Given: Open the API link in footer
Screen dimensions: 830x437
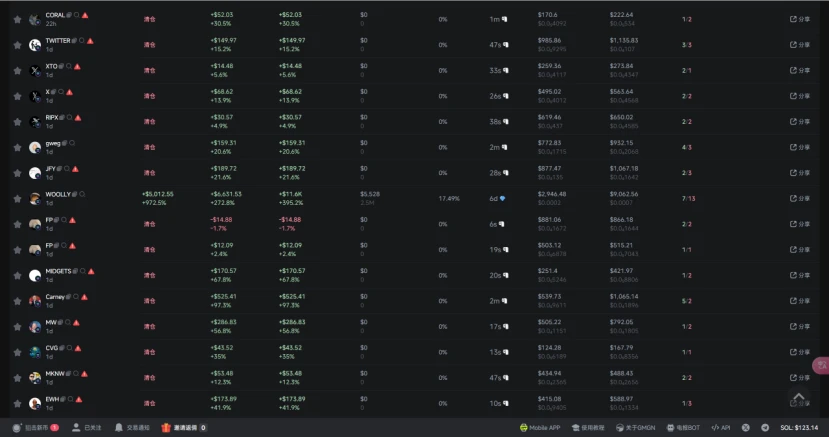Looking at the screenshot, I should (x=721, y=427).
